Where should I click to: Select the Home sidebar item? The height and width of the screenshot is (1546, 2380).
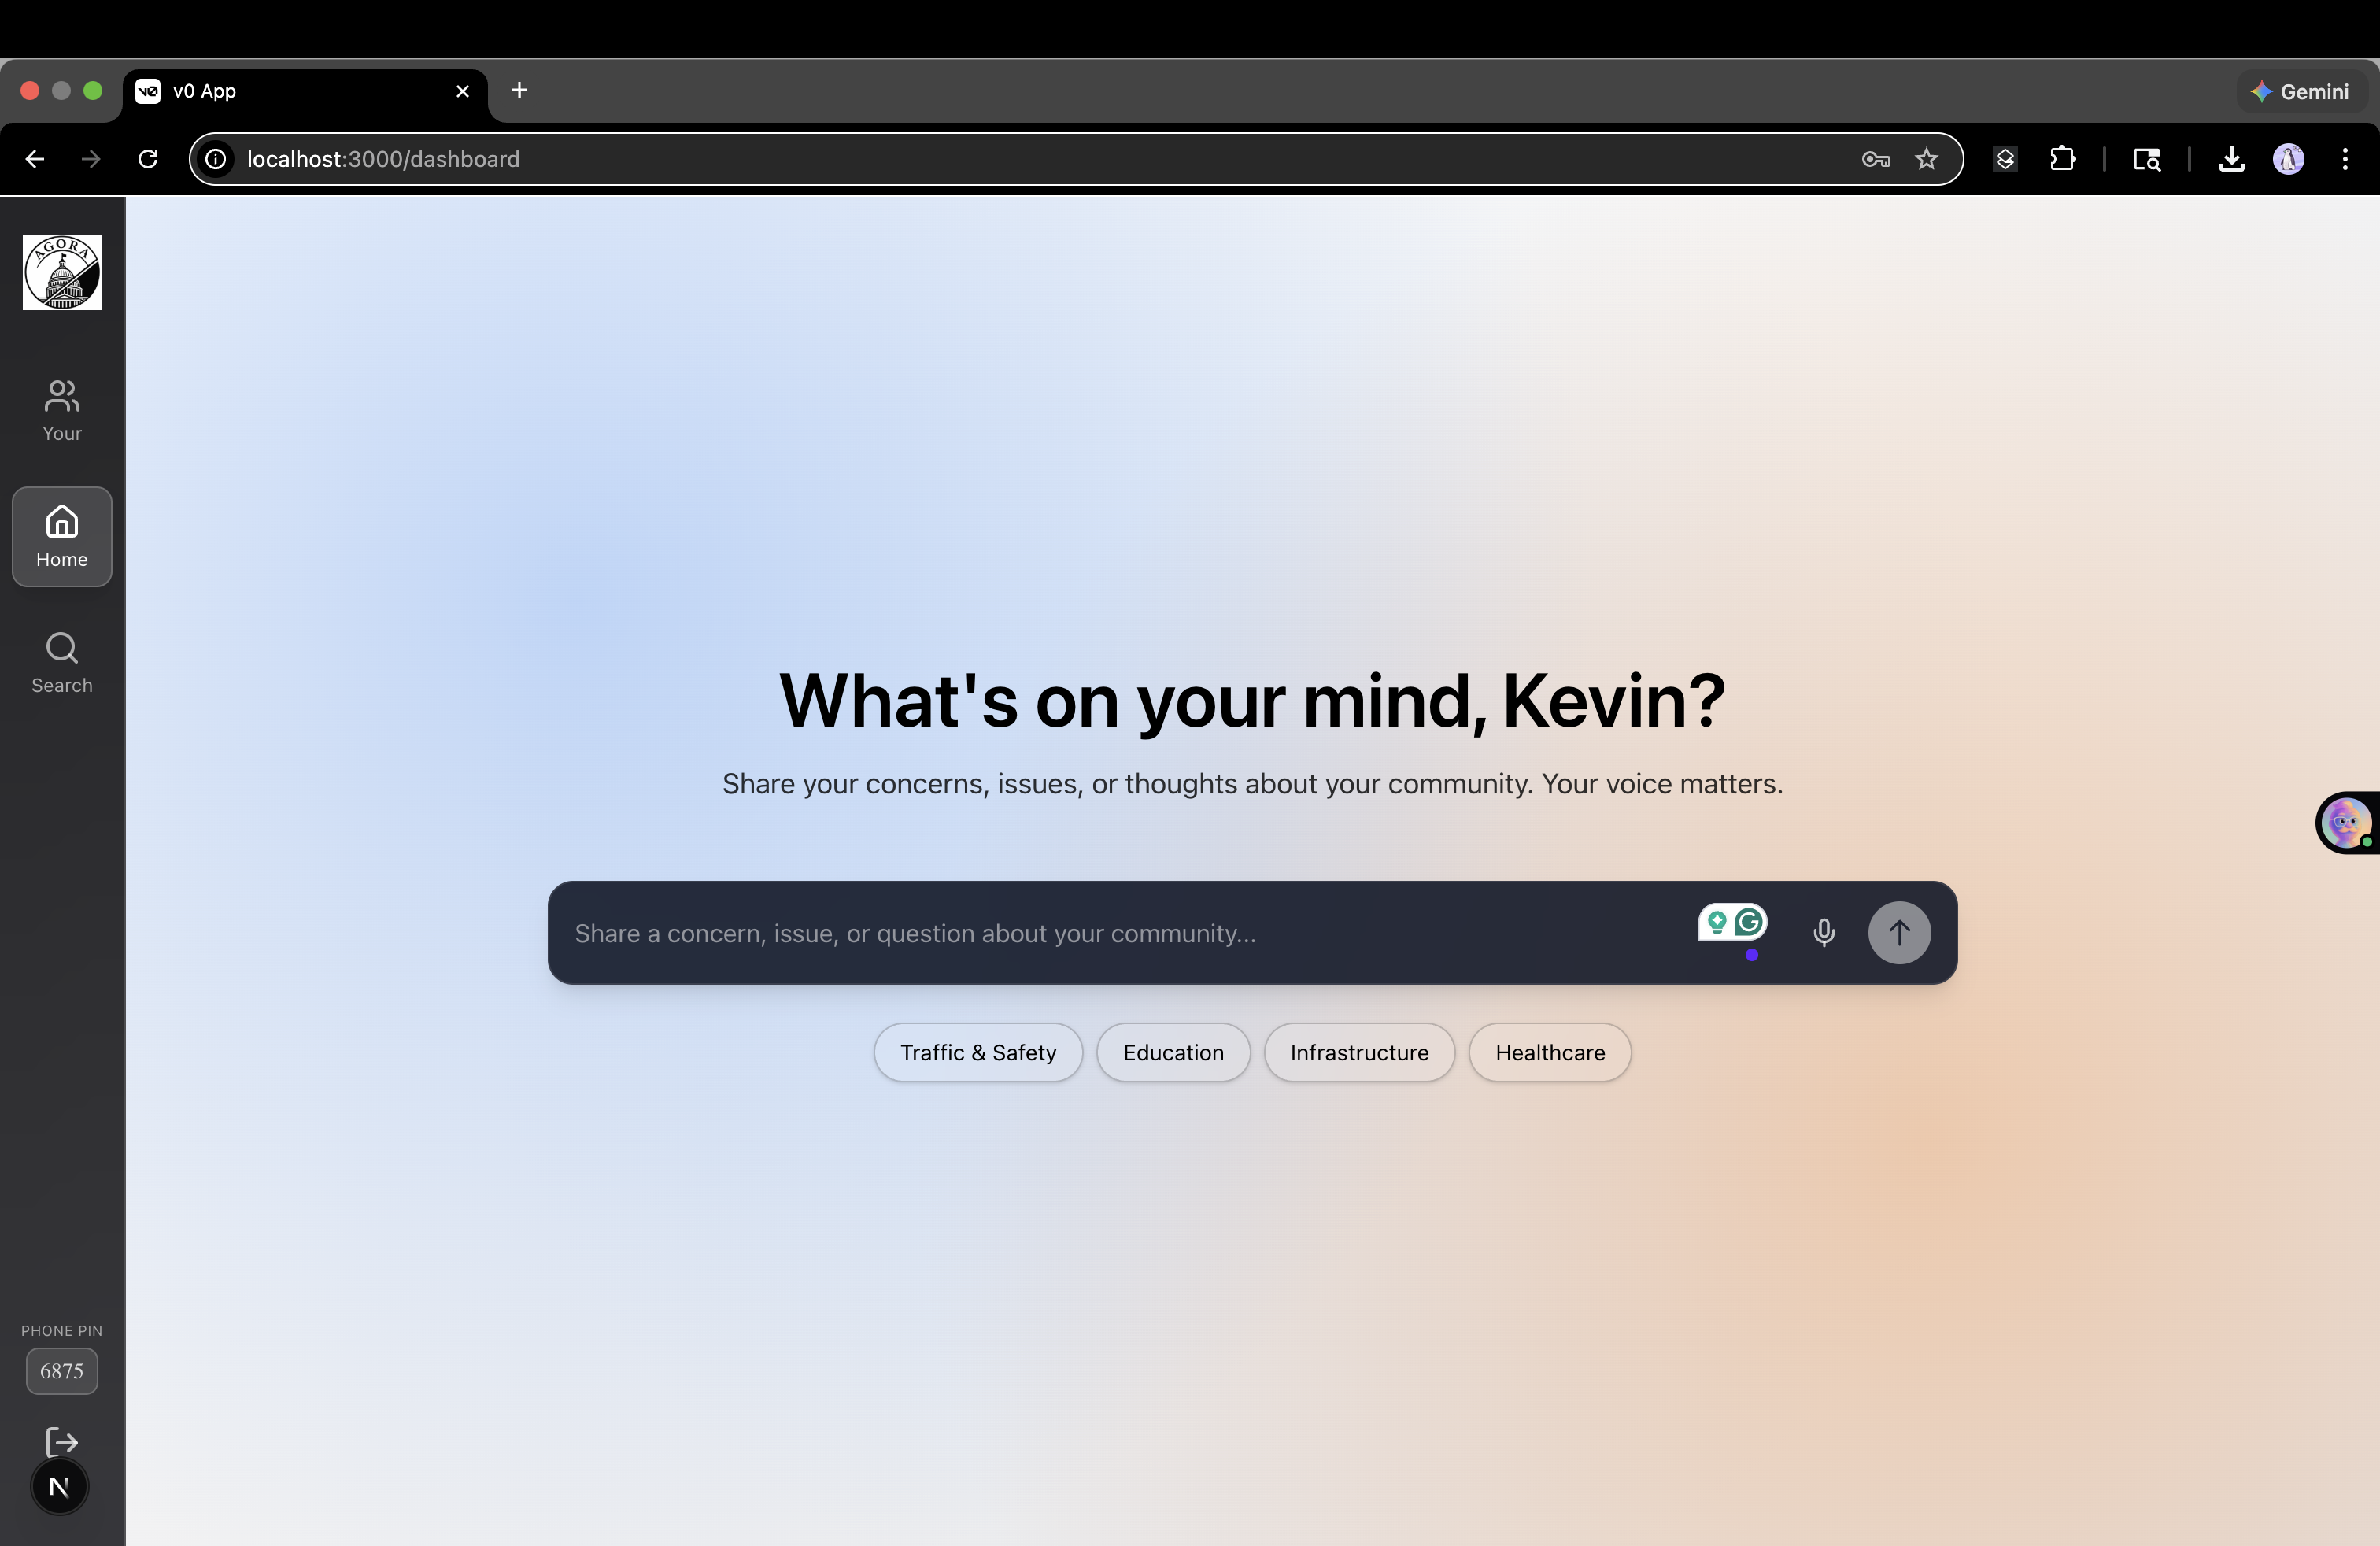click(x=62, y=537)
